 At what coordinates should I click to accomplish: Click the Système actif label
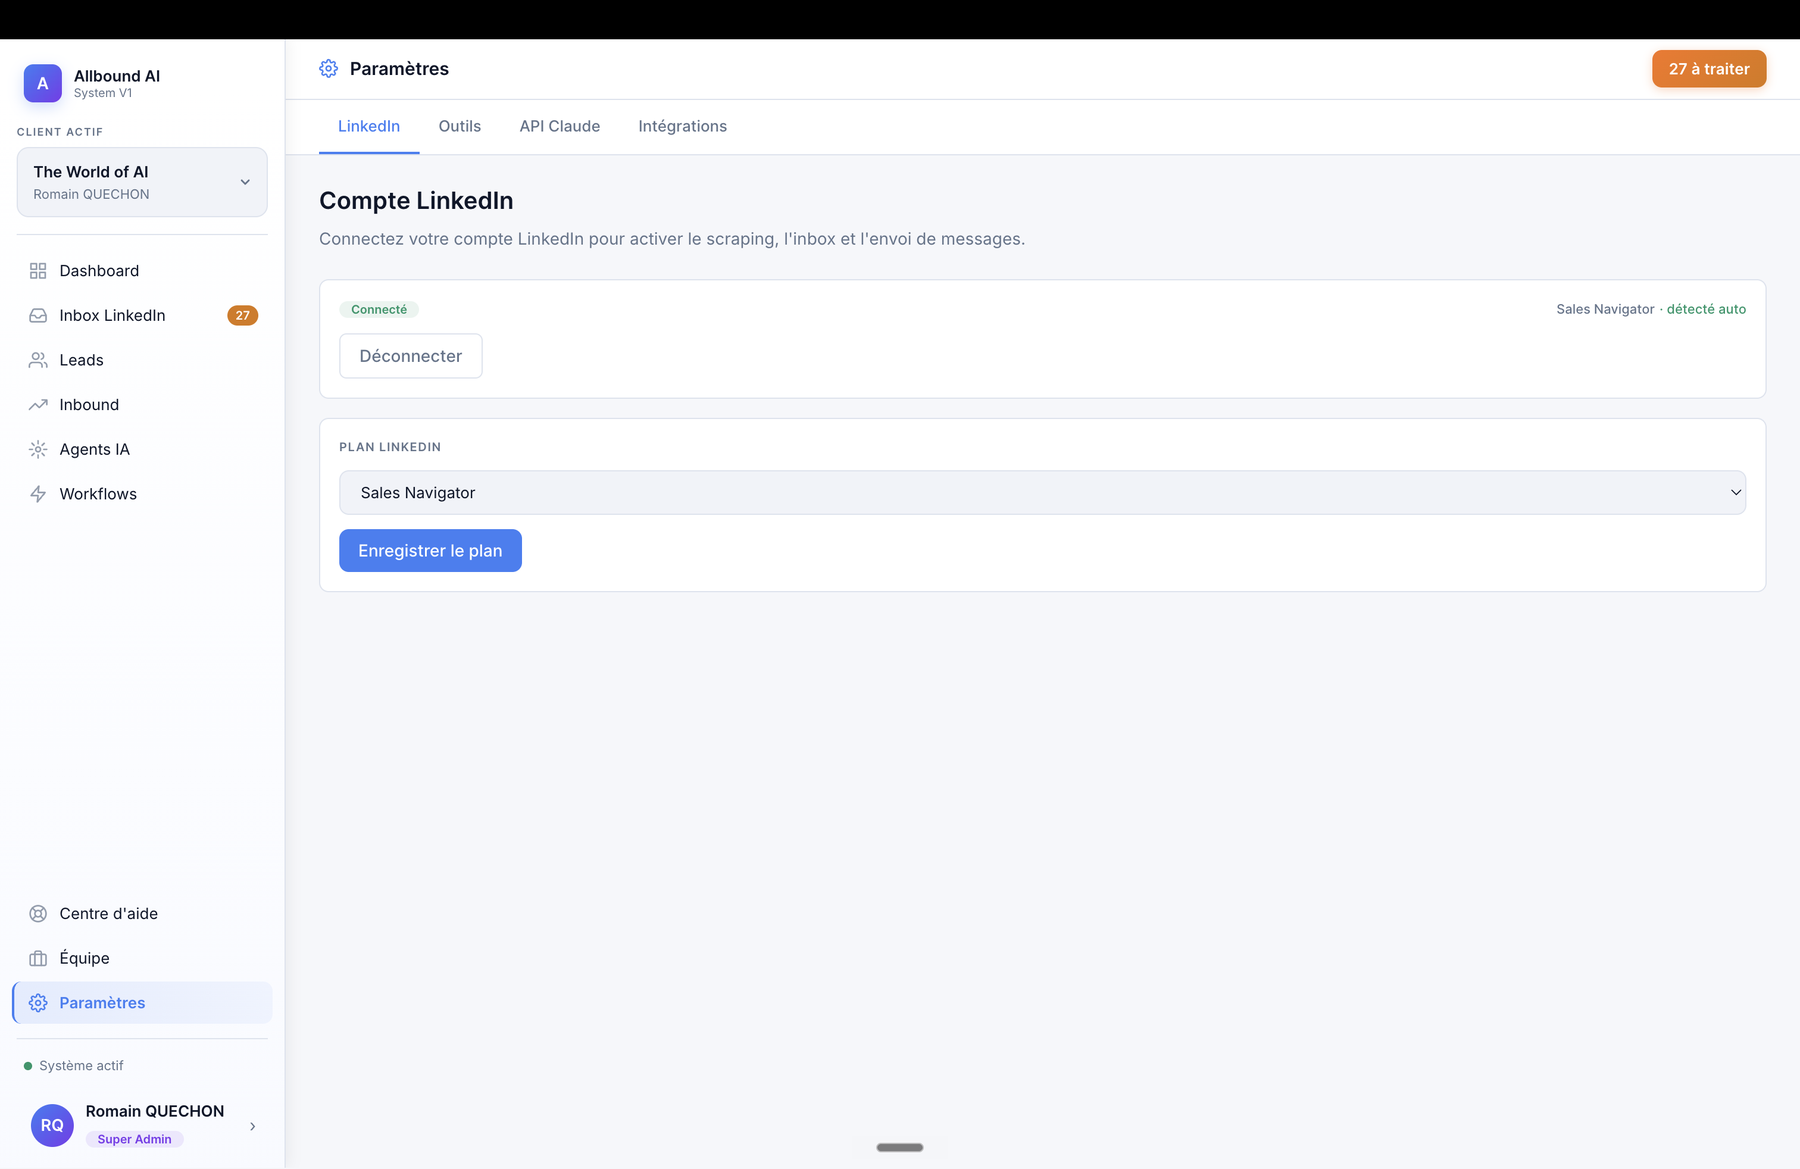pyautogui.click(x=81, y=1066)
